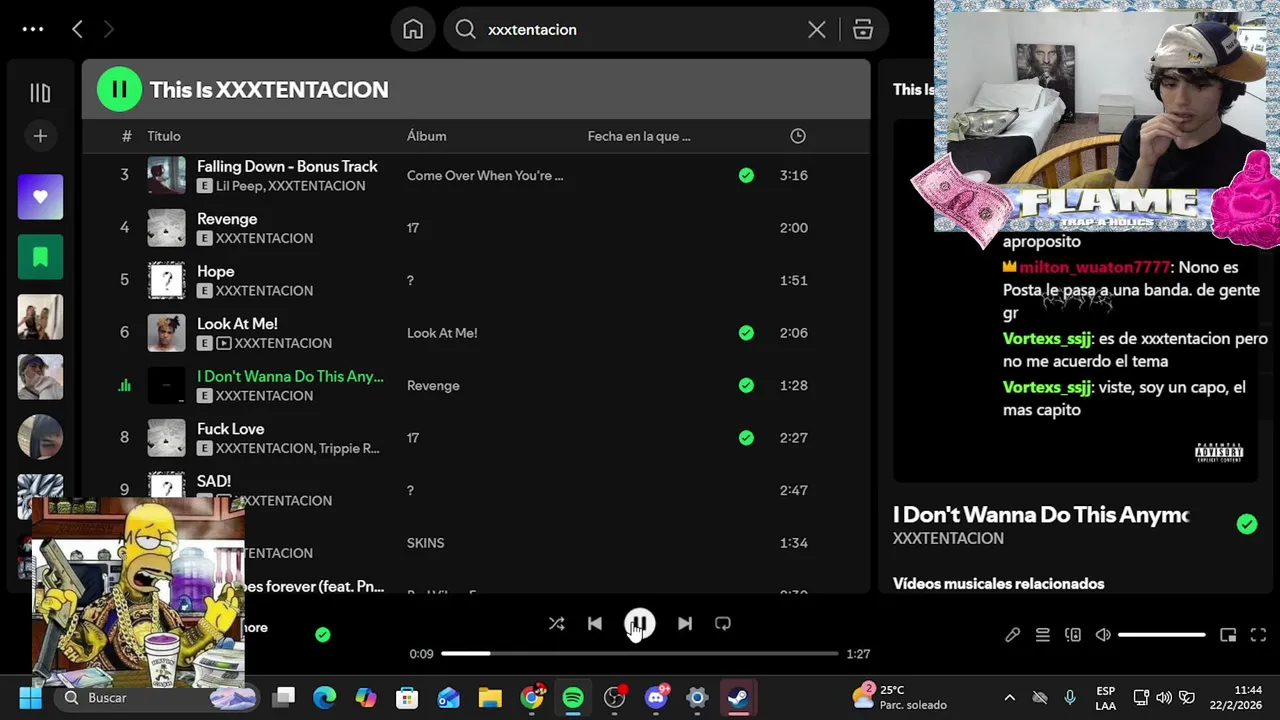Open the lyrics microphone icon
The height and width of the screenshot is (720, 1280).
click(x=1012, y=635)
